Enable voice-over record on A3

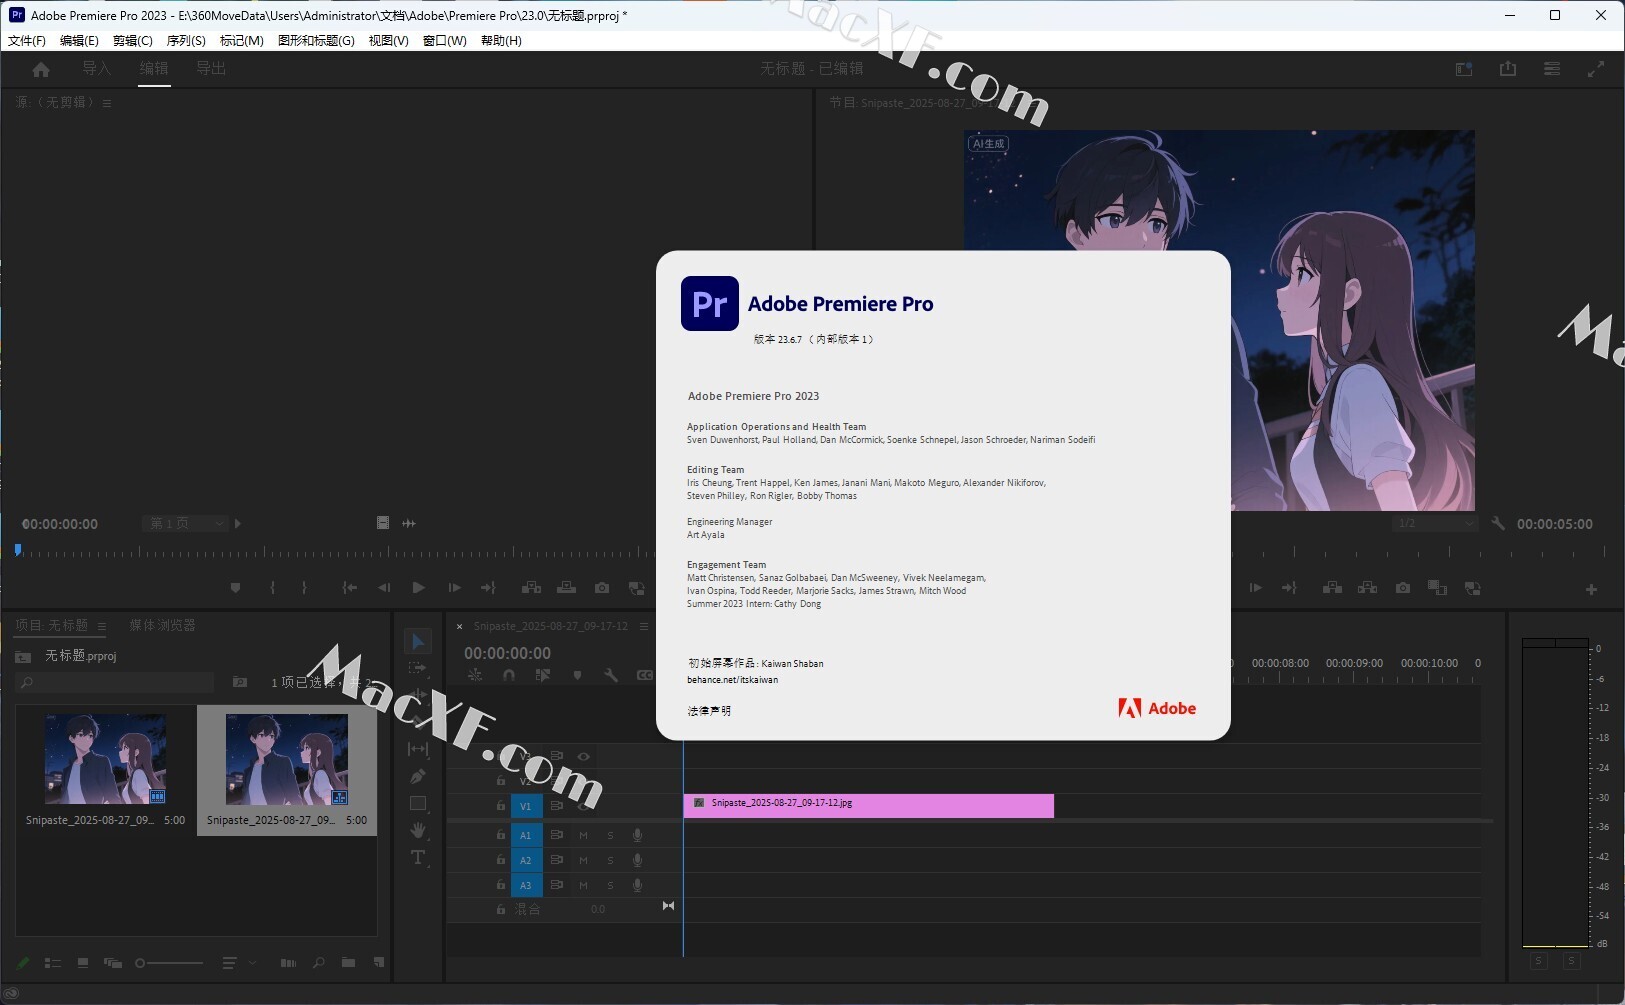point(637,885)
